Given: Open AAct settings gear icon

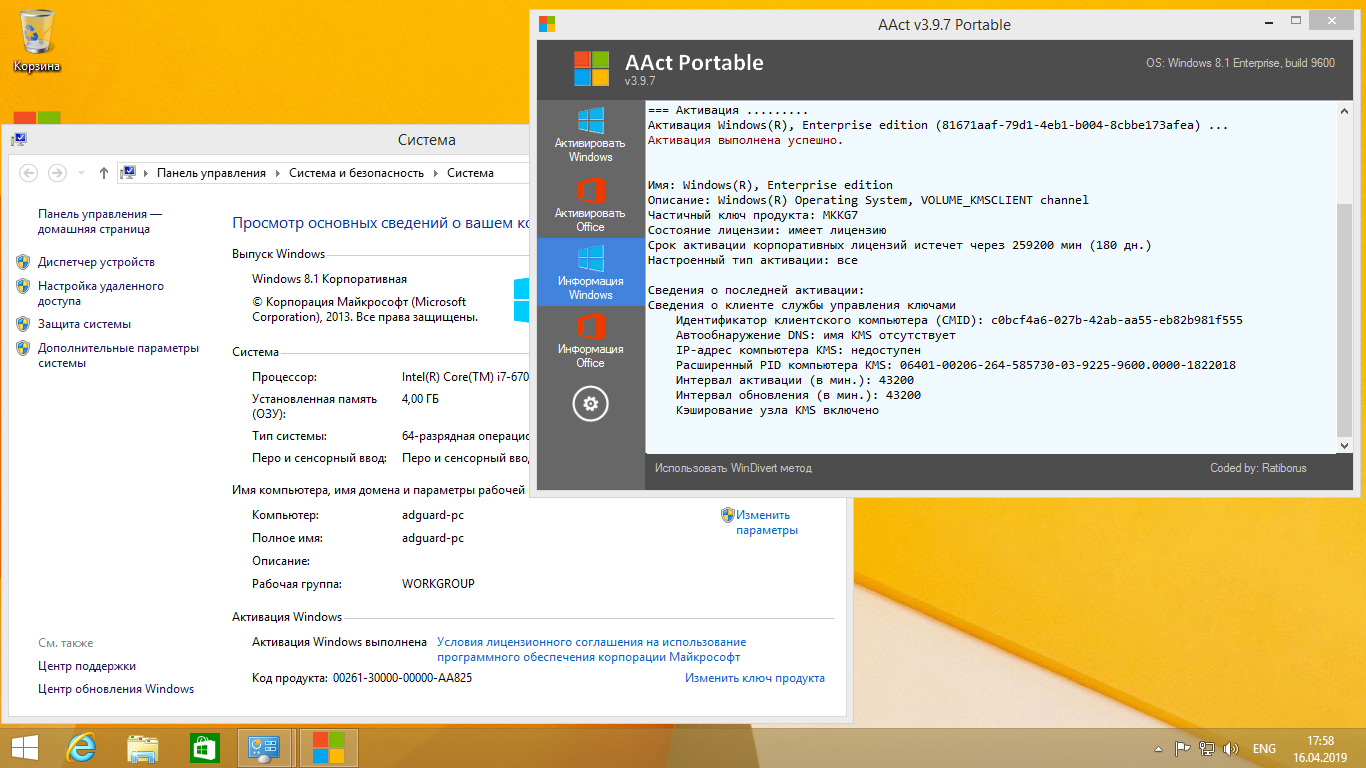Looking at the screenshot, I should pos(590,404).
